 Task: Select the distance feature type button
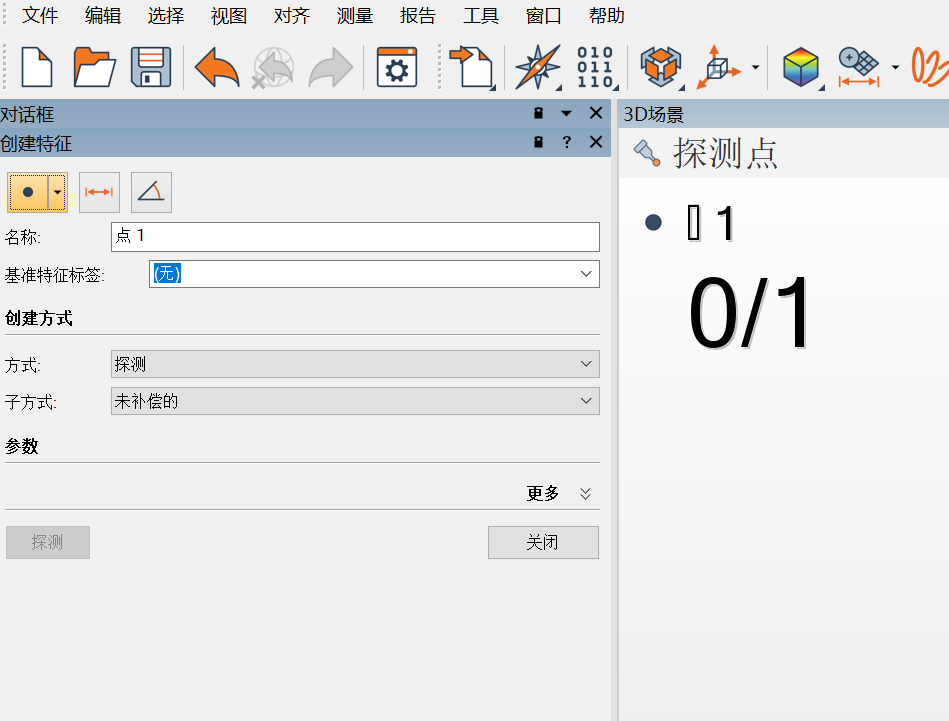[99, 193]
